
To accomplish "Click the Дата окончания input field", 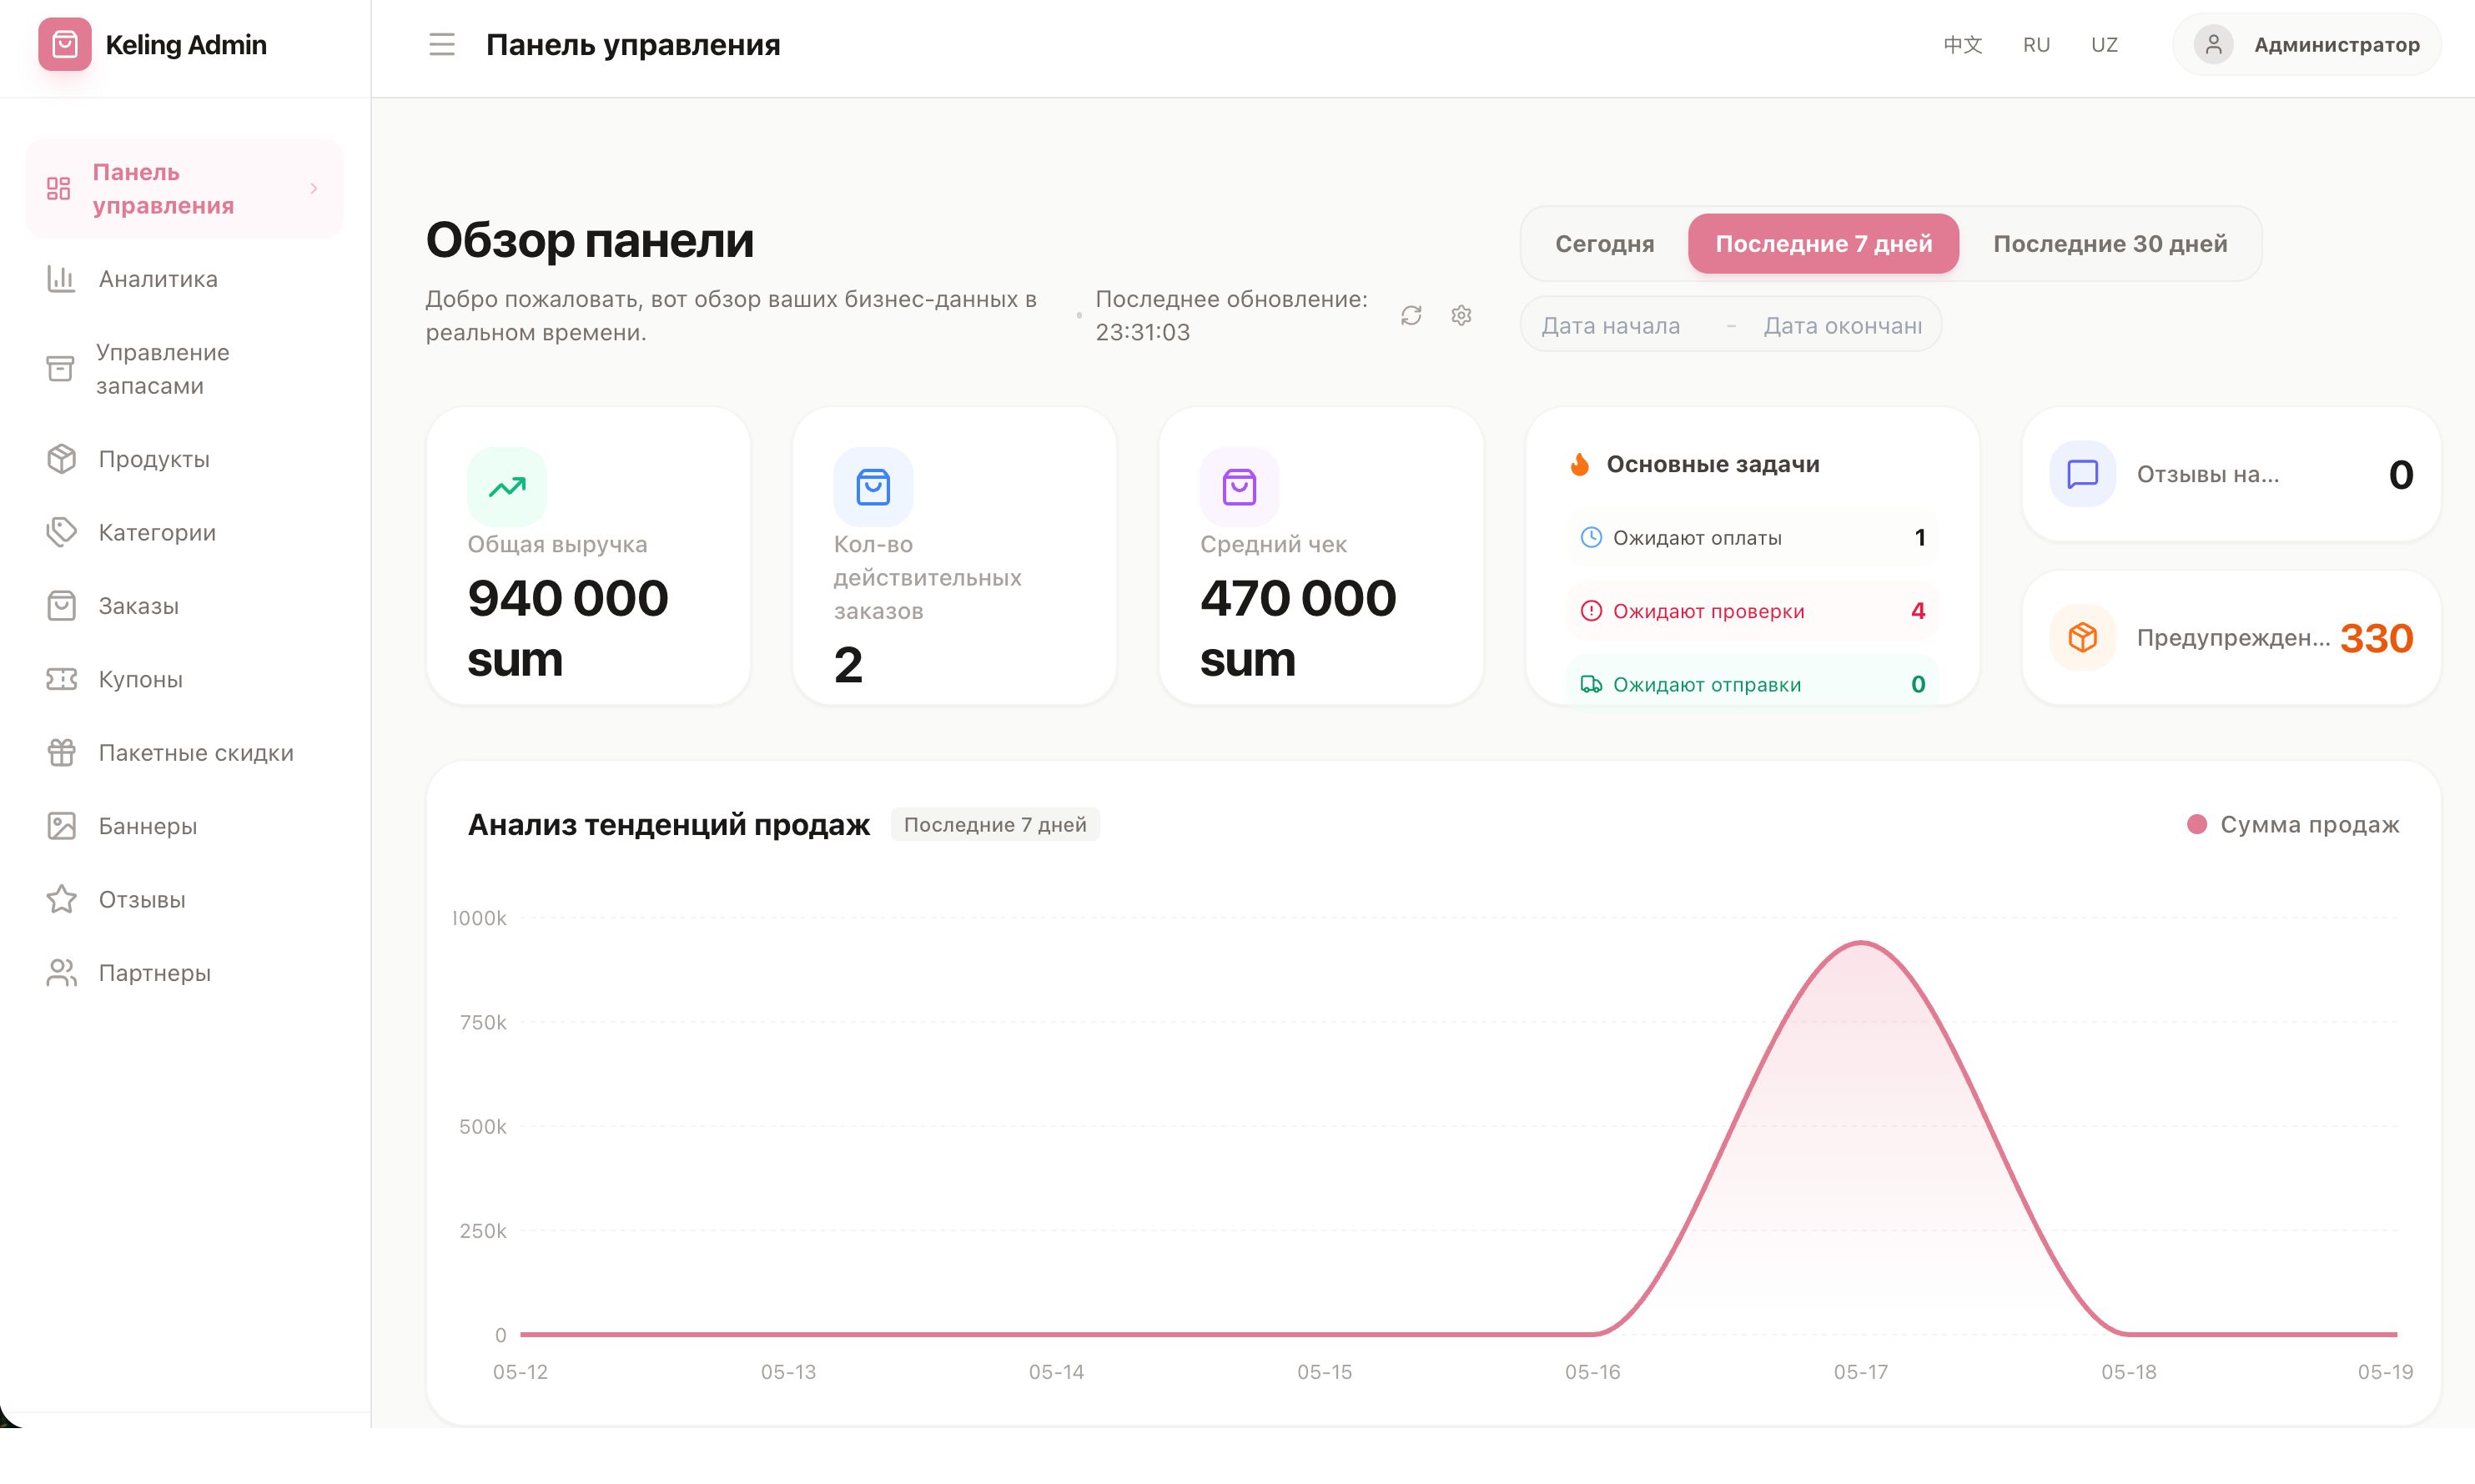I will click(x=1842, y=326).
